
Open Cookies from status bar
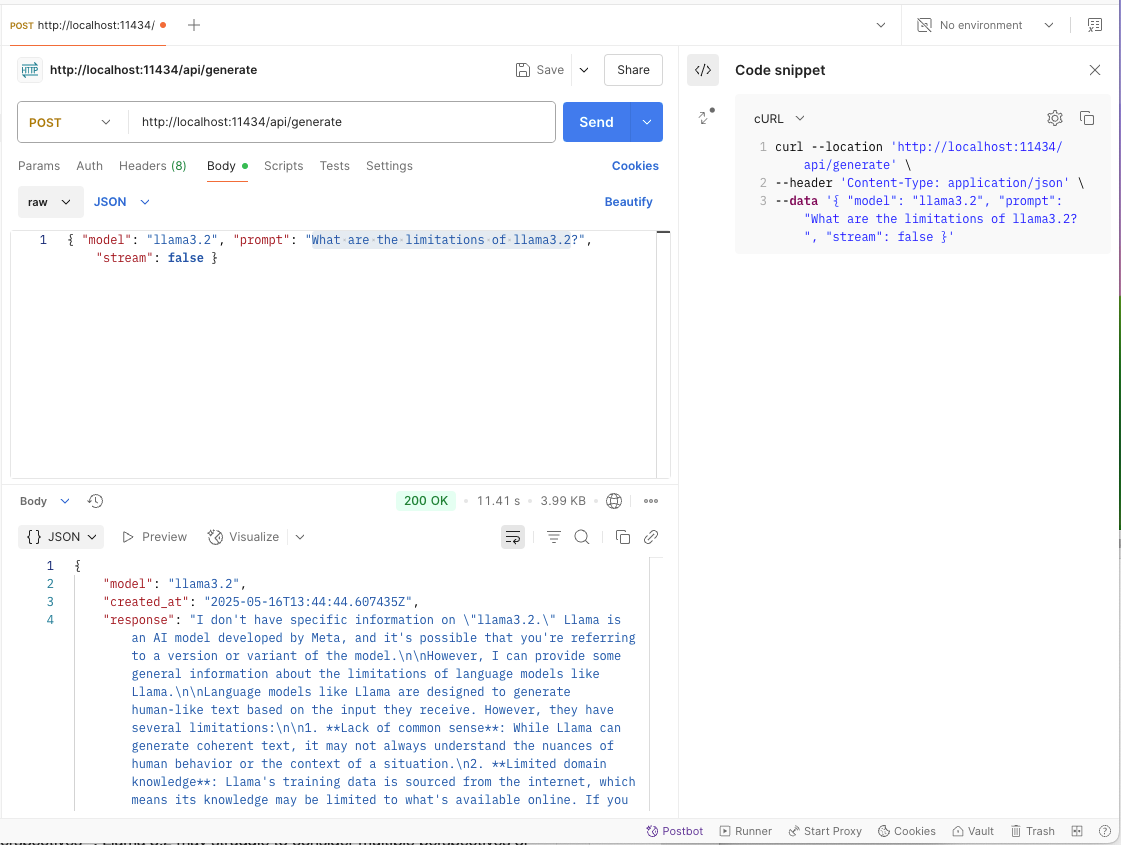click(x=907, y=831)
